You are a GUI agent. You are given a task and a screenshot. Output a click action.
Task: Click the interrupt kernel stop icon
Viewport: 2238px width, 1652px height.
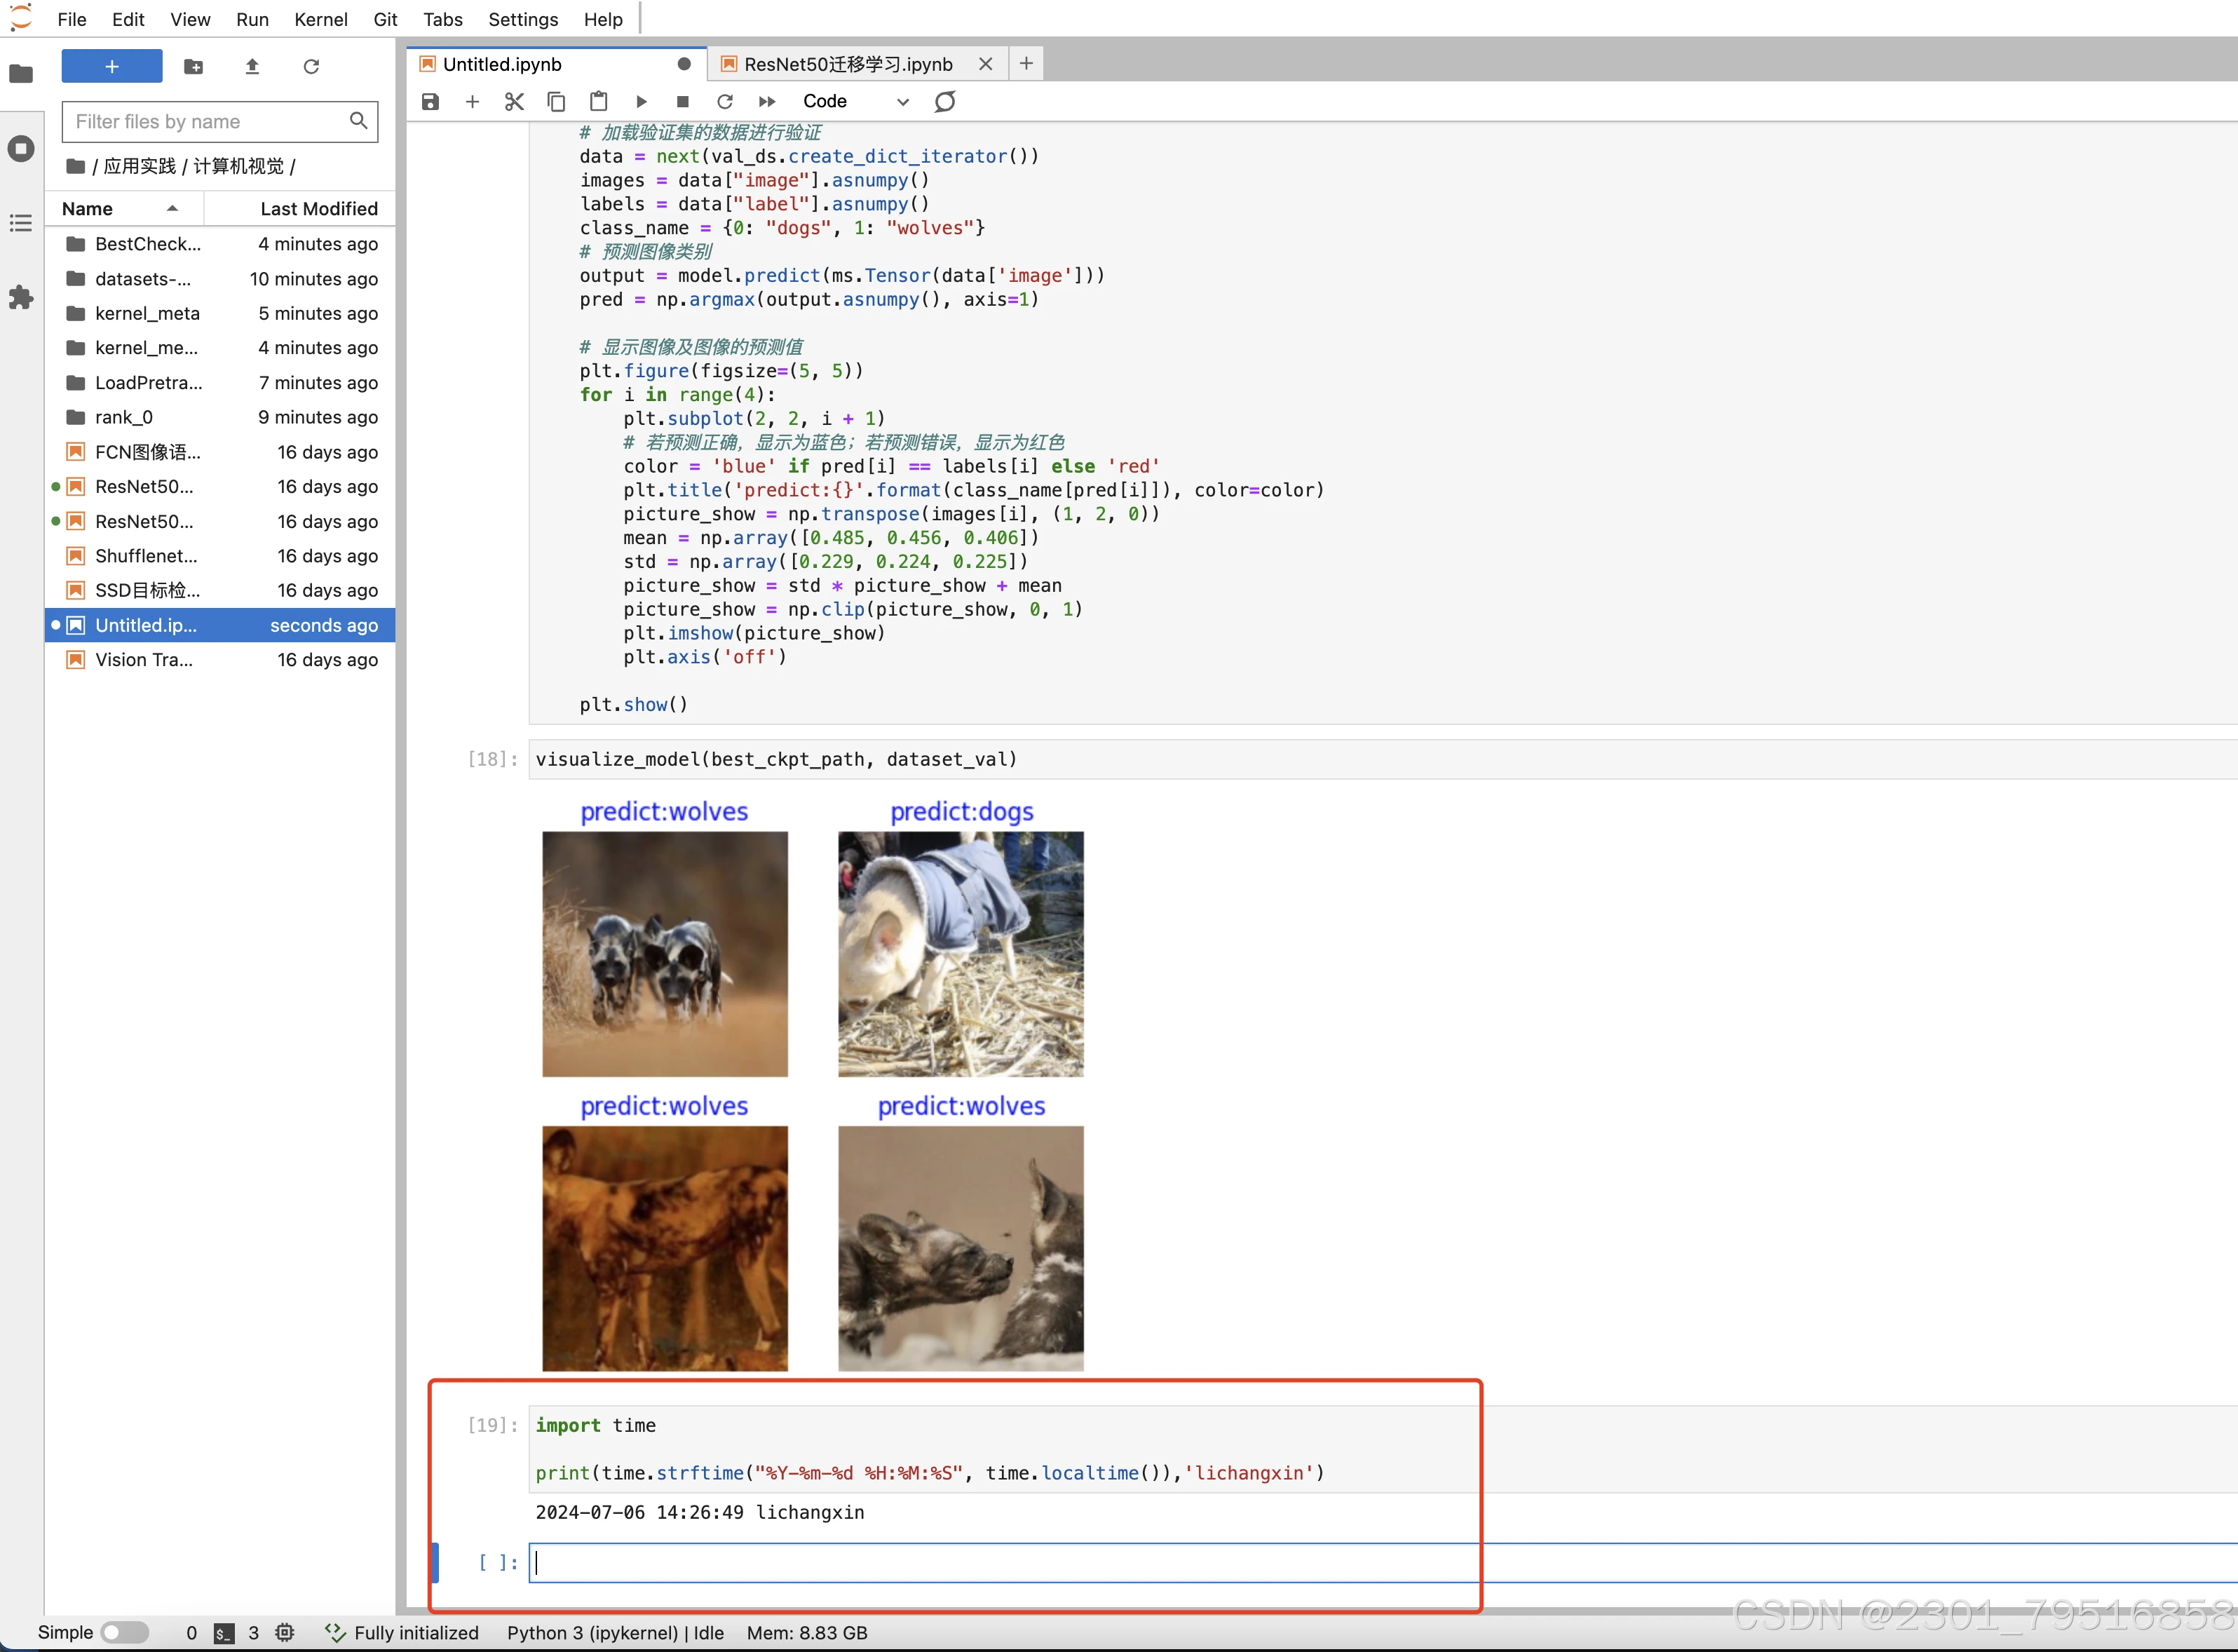(683, 101)
